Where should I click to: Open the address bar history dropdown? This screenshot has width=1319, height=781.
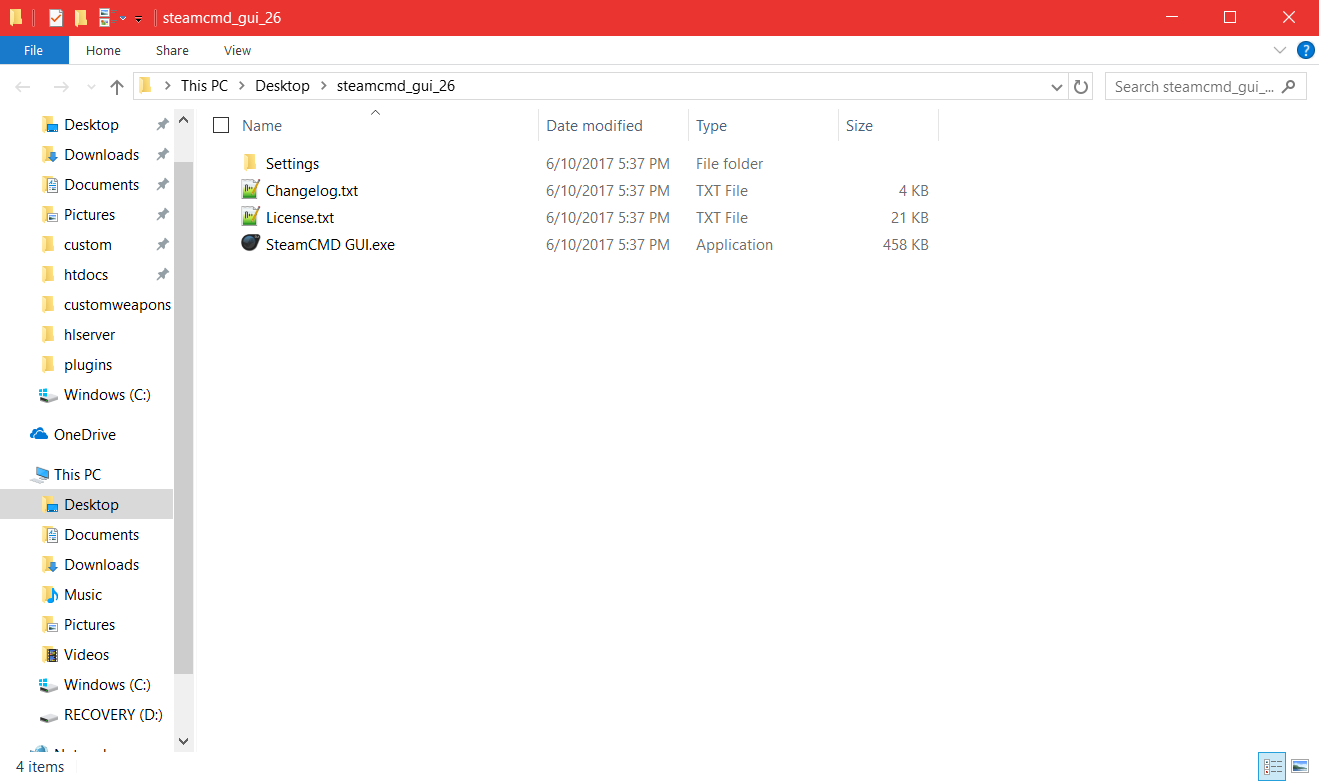click(x=1057, y=87)
